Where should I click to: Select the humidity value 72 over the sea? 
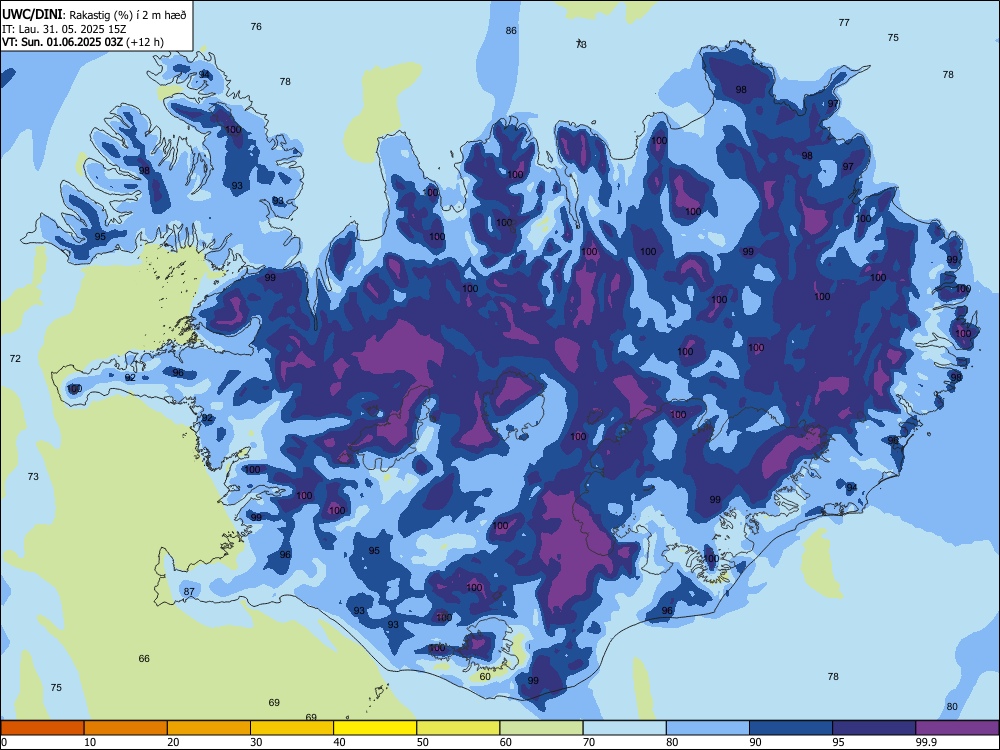pos(15,358)
